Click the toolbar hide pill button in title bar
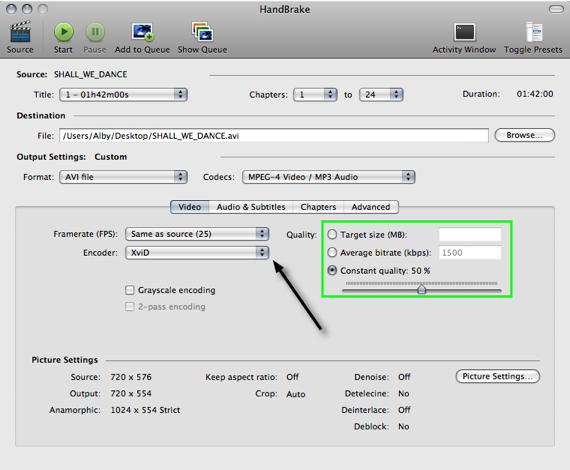The width and height of the screenshot is (570, 470). pos(556,9)
